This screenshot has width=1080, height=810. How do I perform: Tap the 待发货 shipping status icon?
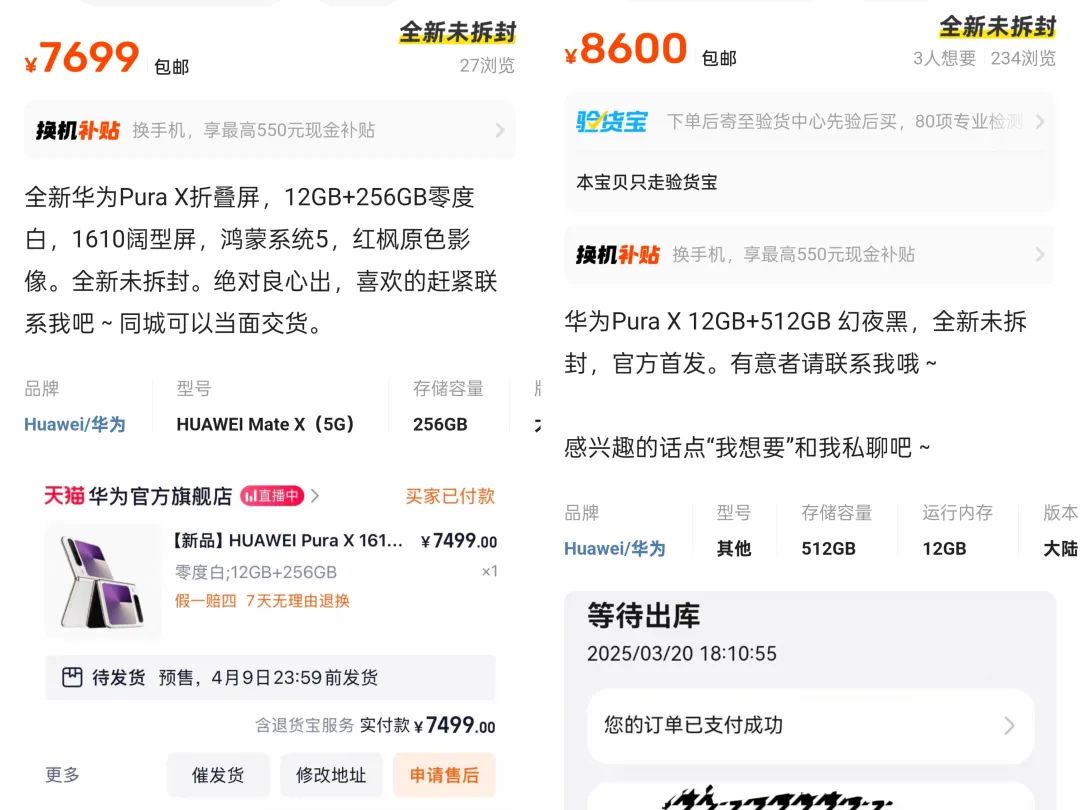click(x=72, y=678)
